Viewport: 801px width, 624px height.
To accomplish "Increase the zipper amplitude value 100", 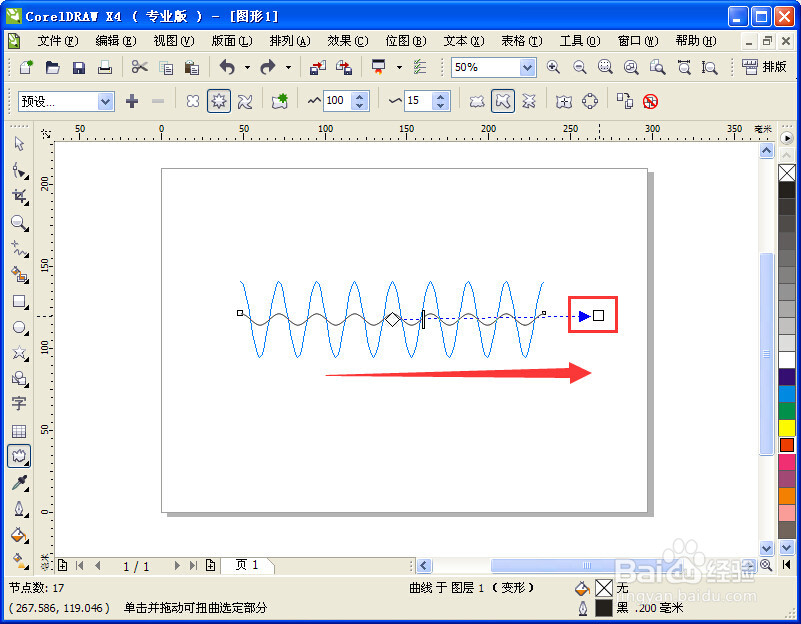I will (x=360, y=97).
